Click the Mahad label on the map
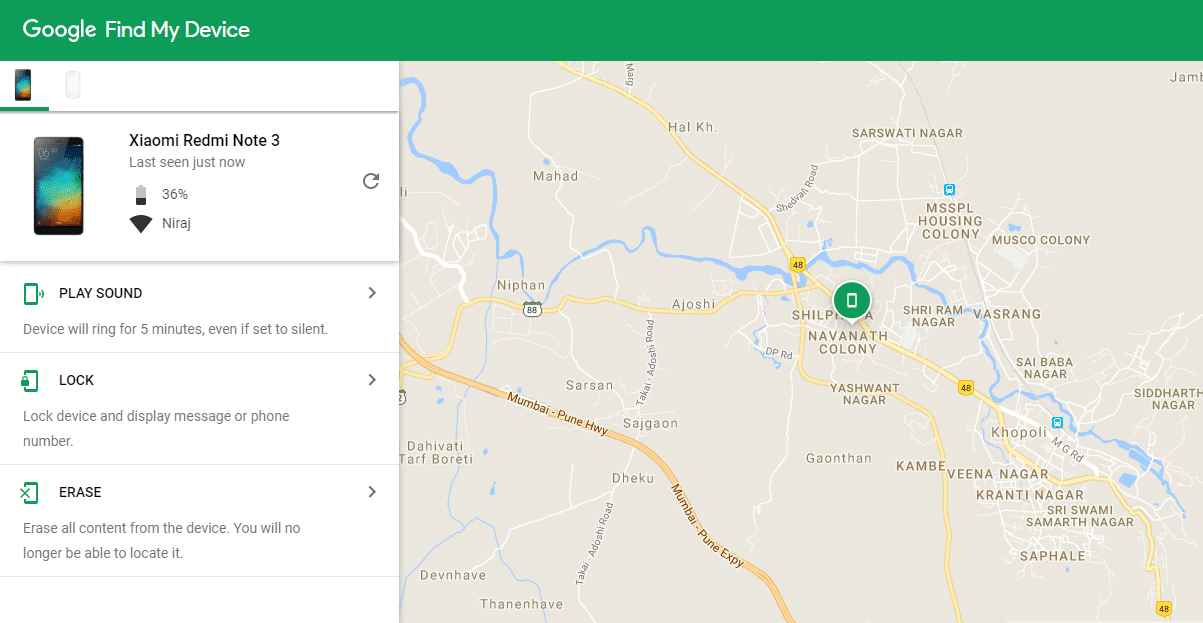This screenshot has height=623, width=1203. tap(556, 176)
